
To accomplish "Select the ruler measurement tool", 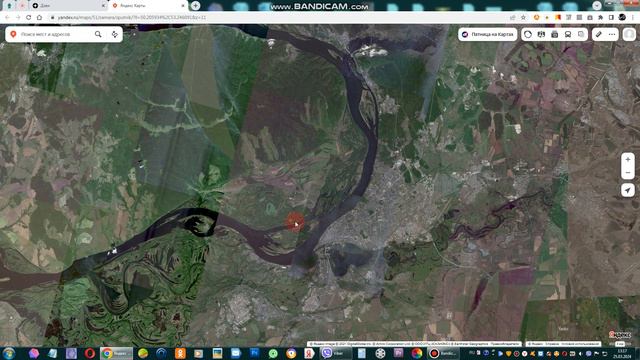I will click(x=599, y=34).
